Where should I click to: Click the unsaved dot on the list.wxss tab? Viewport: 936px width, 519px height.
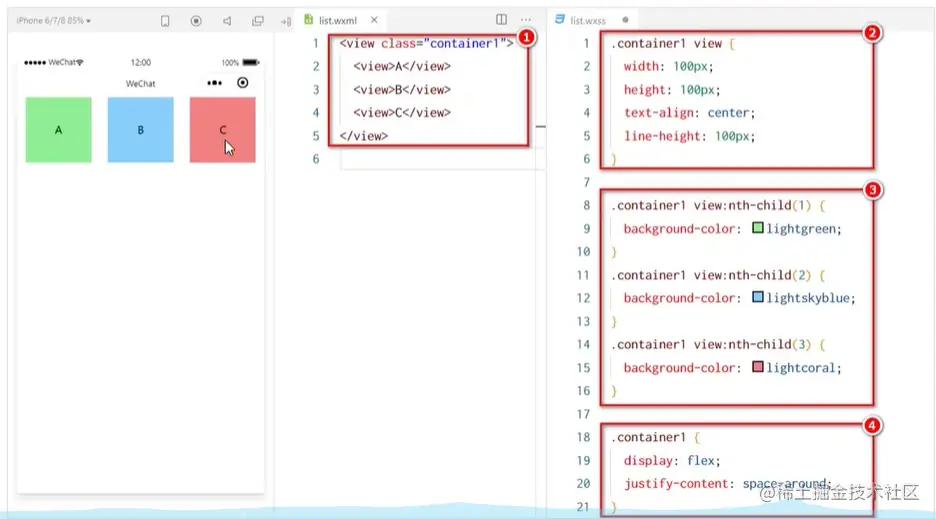625,20
